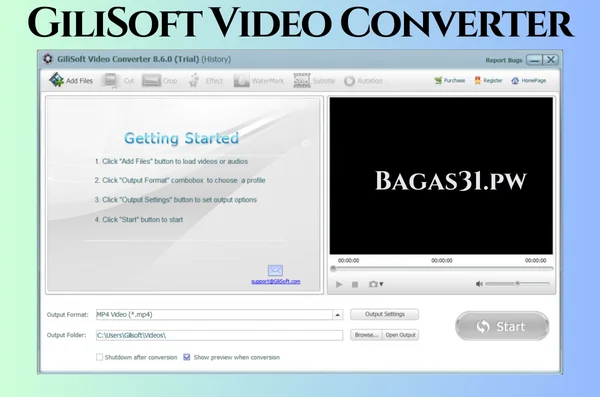Open the Cut tool
The width and height of the screenshot is (600, 397).
tap(117, 81)
